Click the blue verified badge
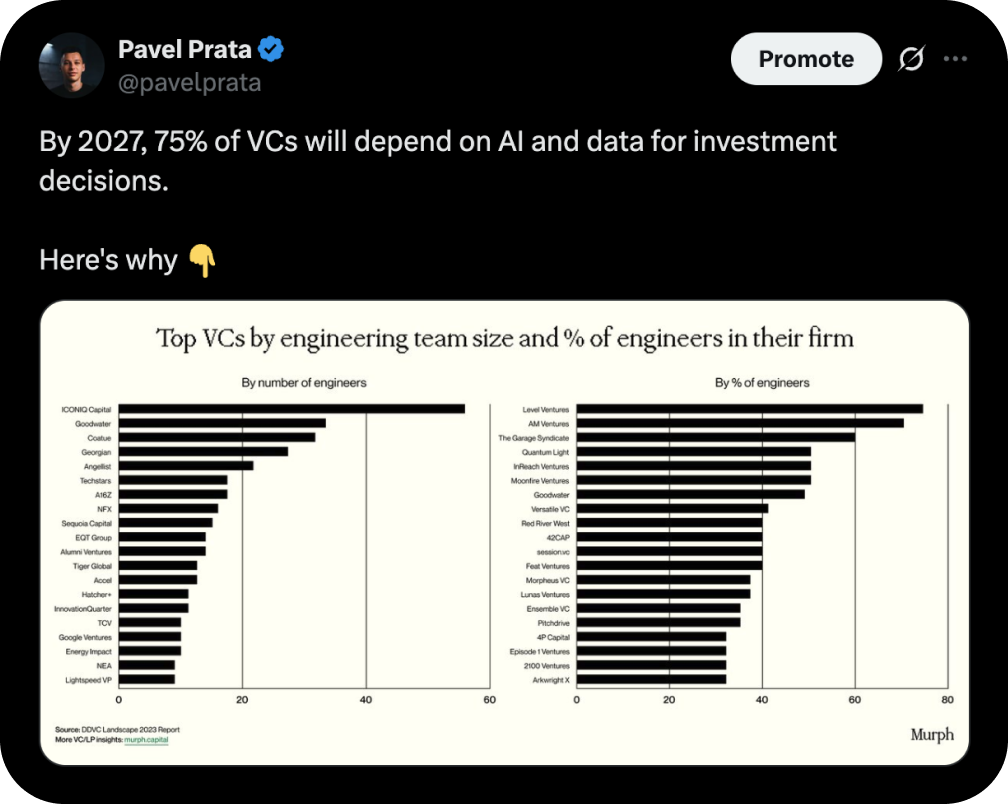 coord(271,49)
